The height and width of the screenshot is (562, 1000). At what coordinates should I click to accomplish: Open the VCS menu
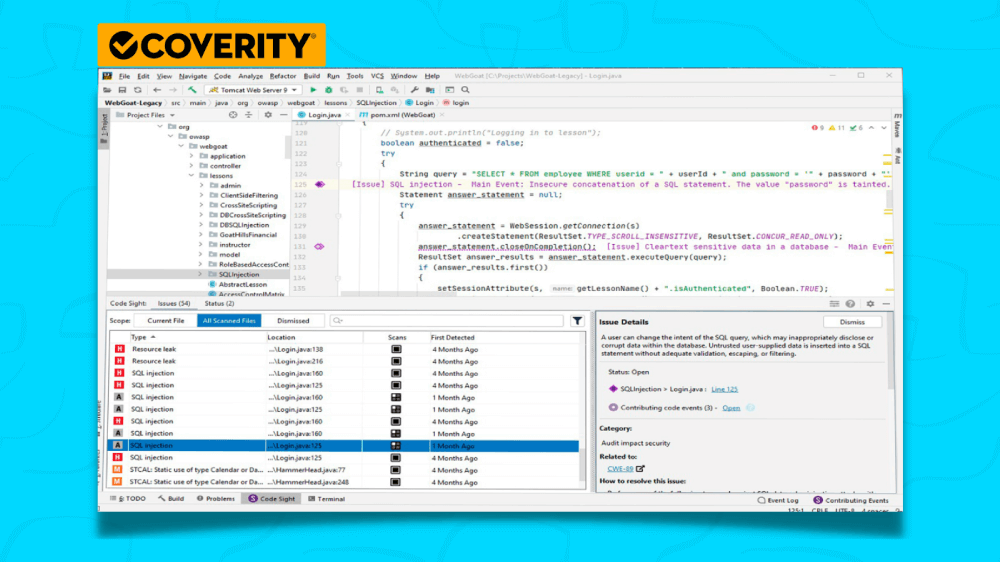[x=377, y=76]
